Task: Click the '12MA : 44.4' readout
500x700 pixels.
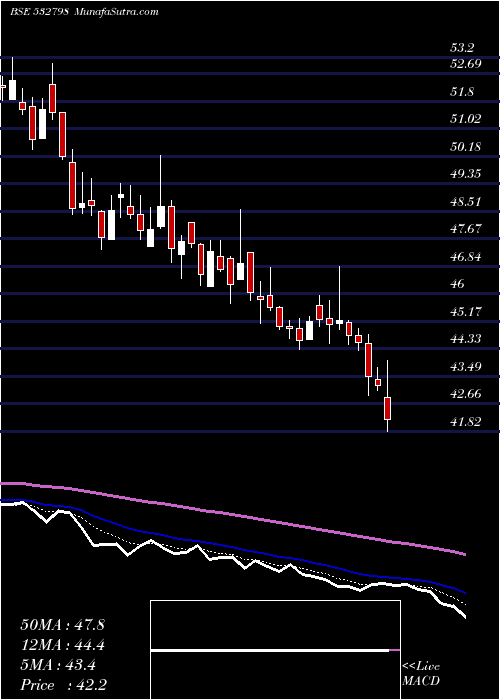Action: coord(62,645)
